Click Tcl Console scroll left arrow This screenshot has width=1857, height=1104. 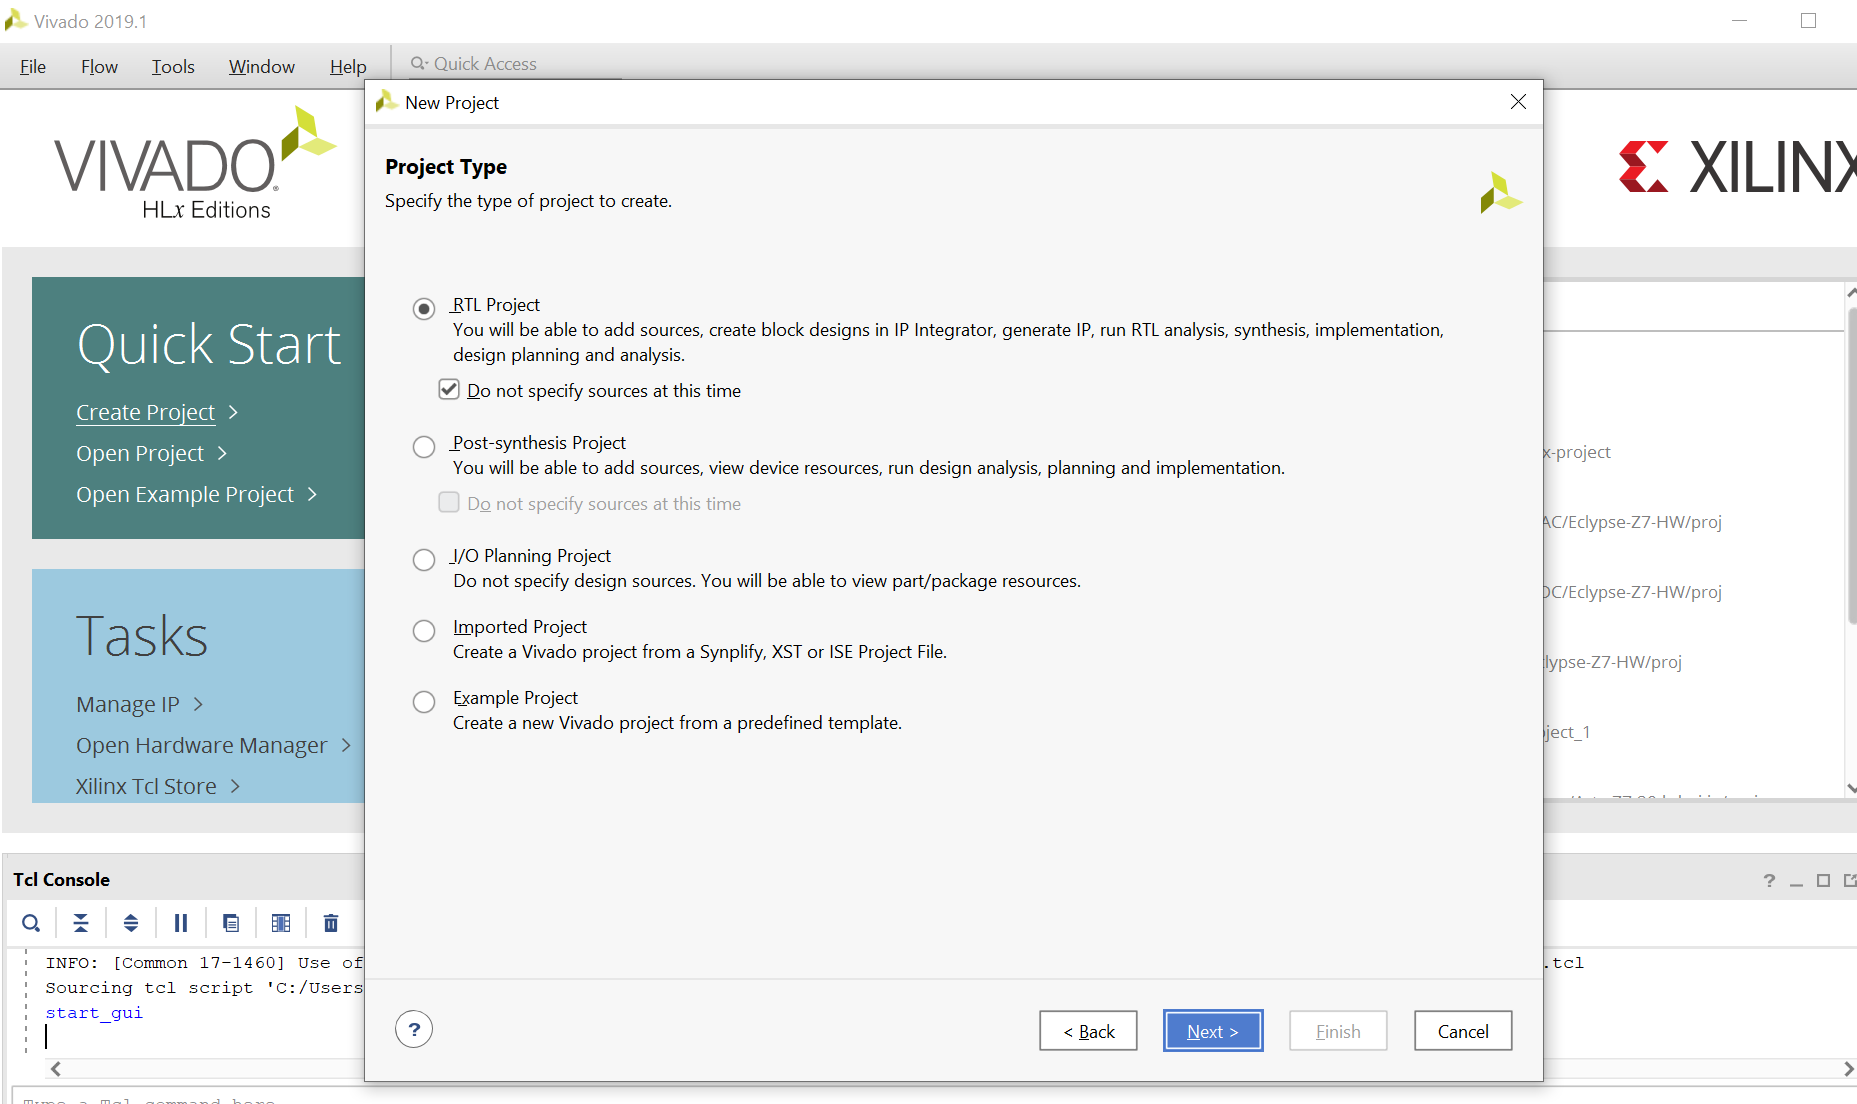tap(56, 1069)
